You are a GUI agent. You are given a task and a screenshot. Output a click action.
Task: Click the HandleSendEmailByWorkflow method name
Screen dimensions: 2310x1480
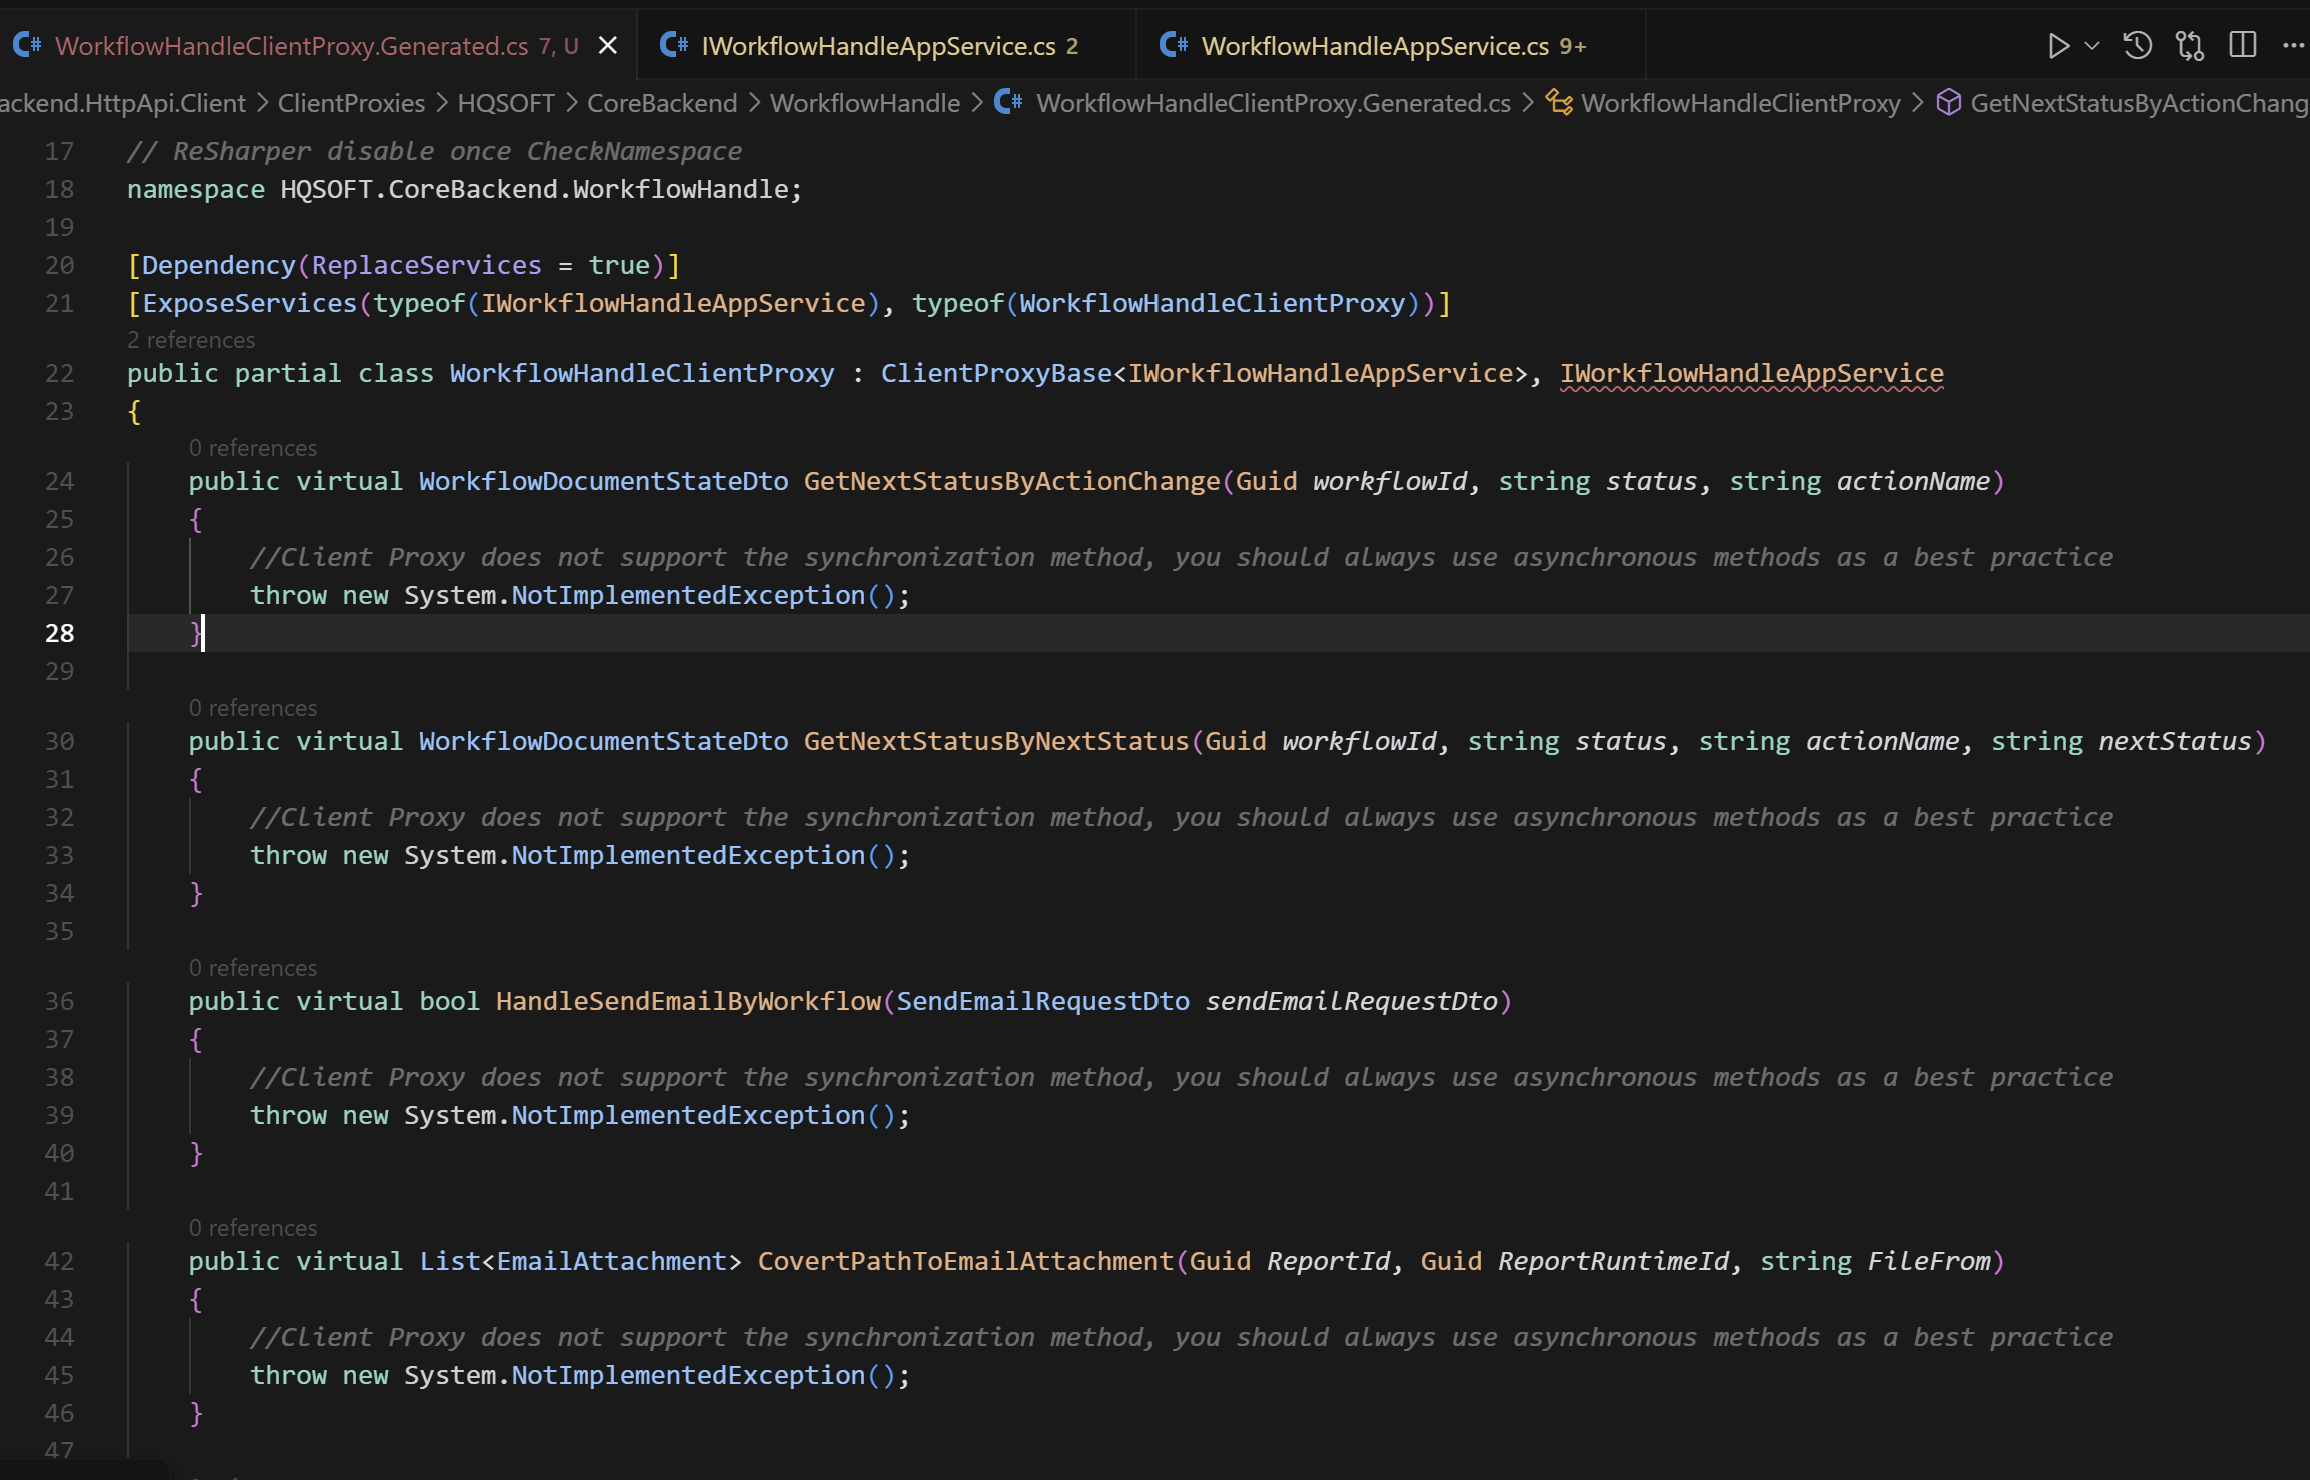688,1001
